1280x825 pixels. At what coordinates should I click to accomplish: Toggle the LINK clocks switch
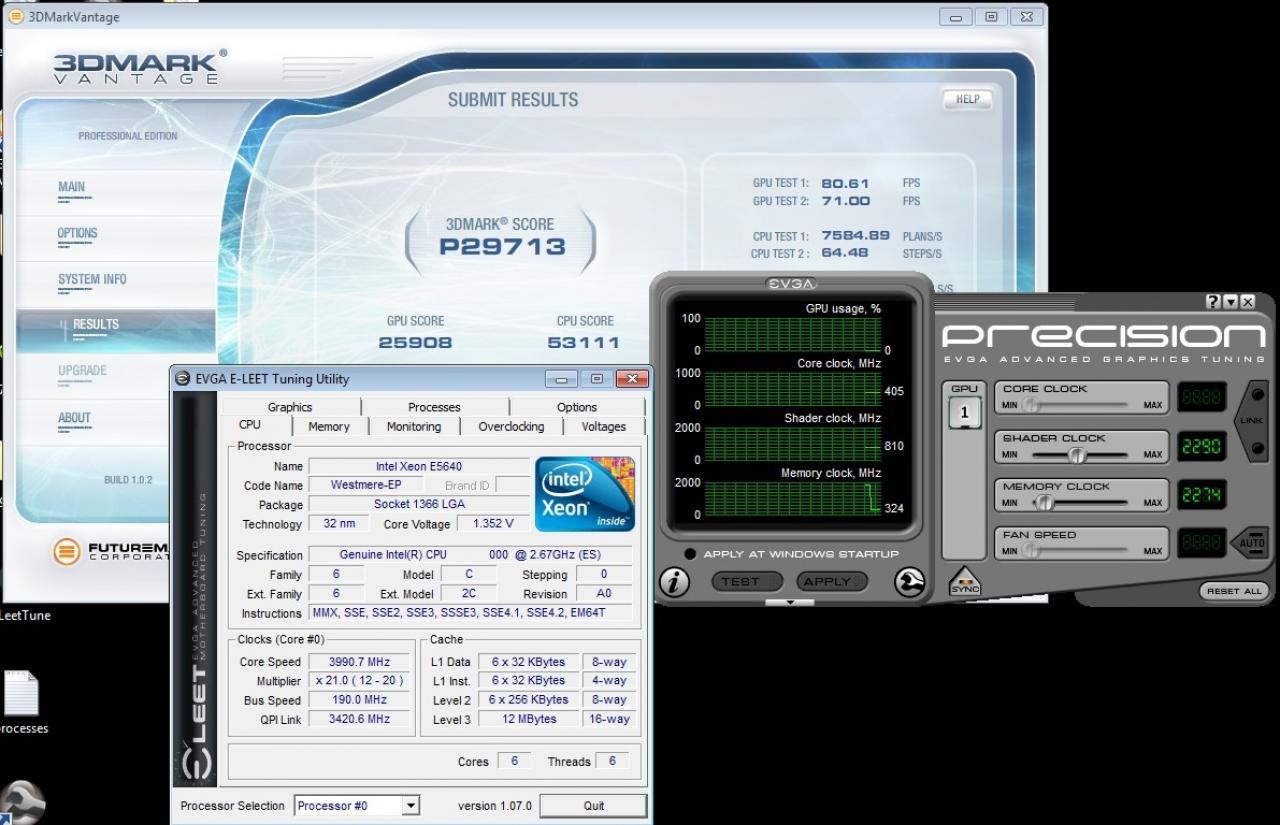pyautogui.click(x=1251, y=421)
